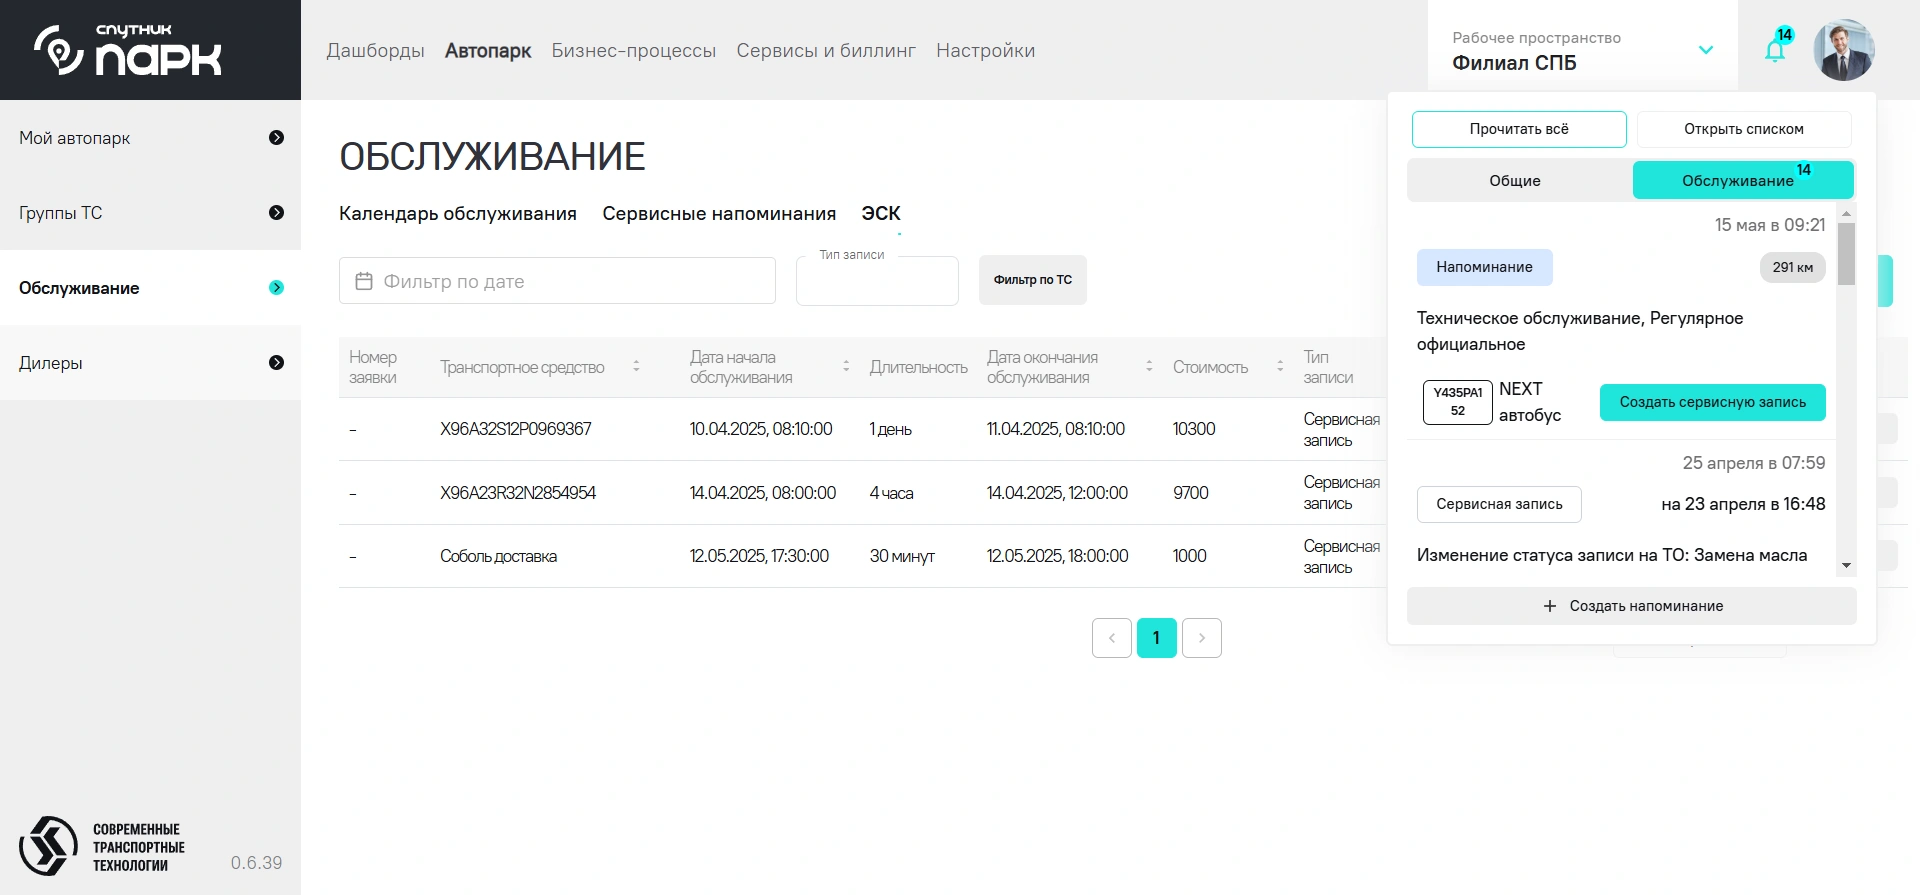Sort by Стоимость column
1920x895 pixels.
click(1279, 367)
